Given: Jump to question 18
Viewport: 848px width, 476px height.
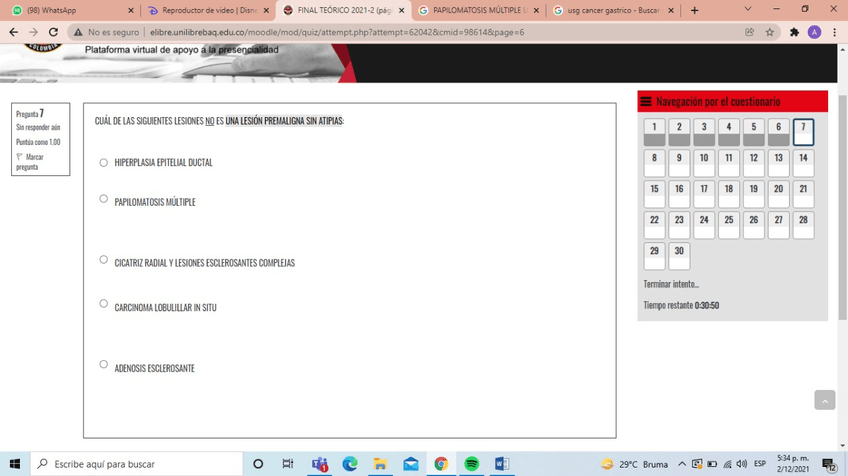Looking at the screenshot, I should pos(729,194).
